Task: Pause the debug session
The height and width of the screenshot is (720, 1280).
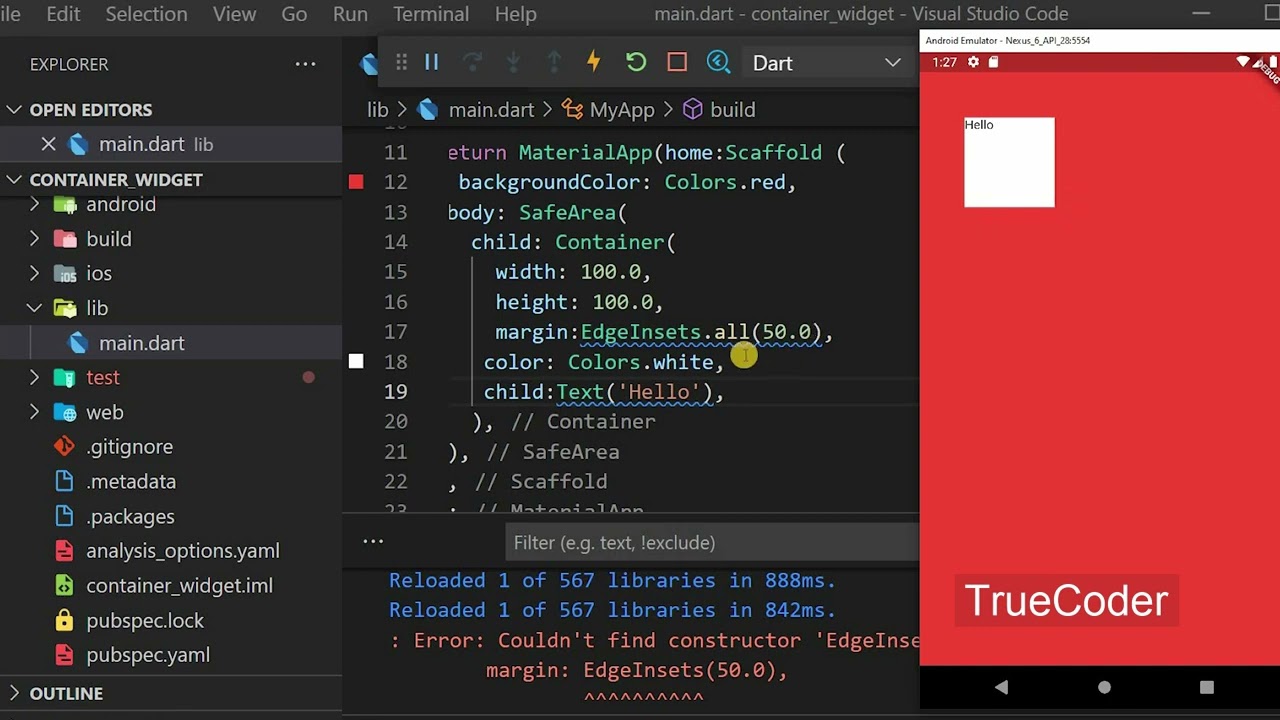Action: (x=432, y=63)
